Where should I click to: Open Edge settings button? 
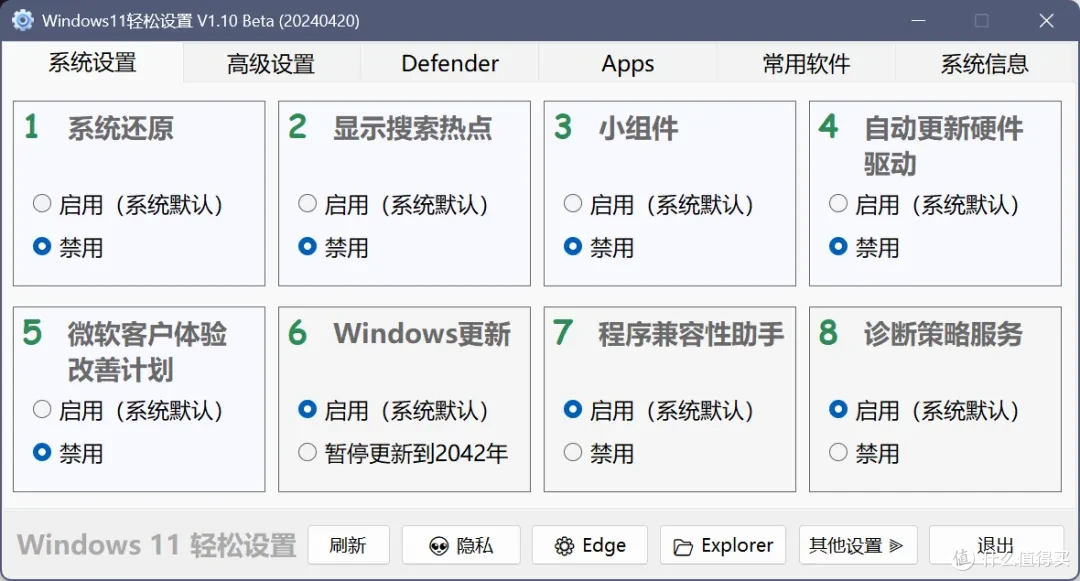click(590, 545)
